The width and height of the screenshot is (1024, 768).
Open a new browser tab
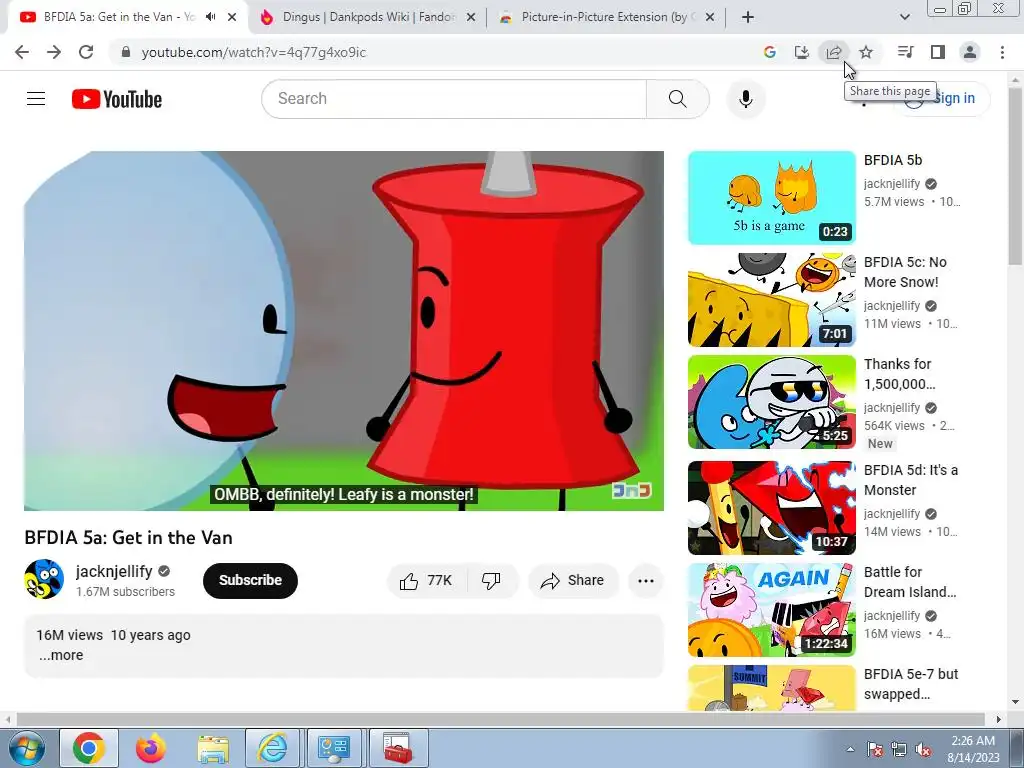[x=748, y=17]
